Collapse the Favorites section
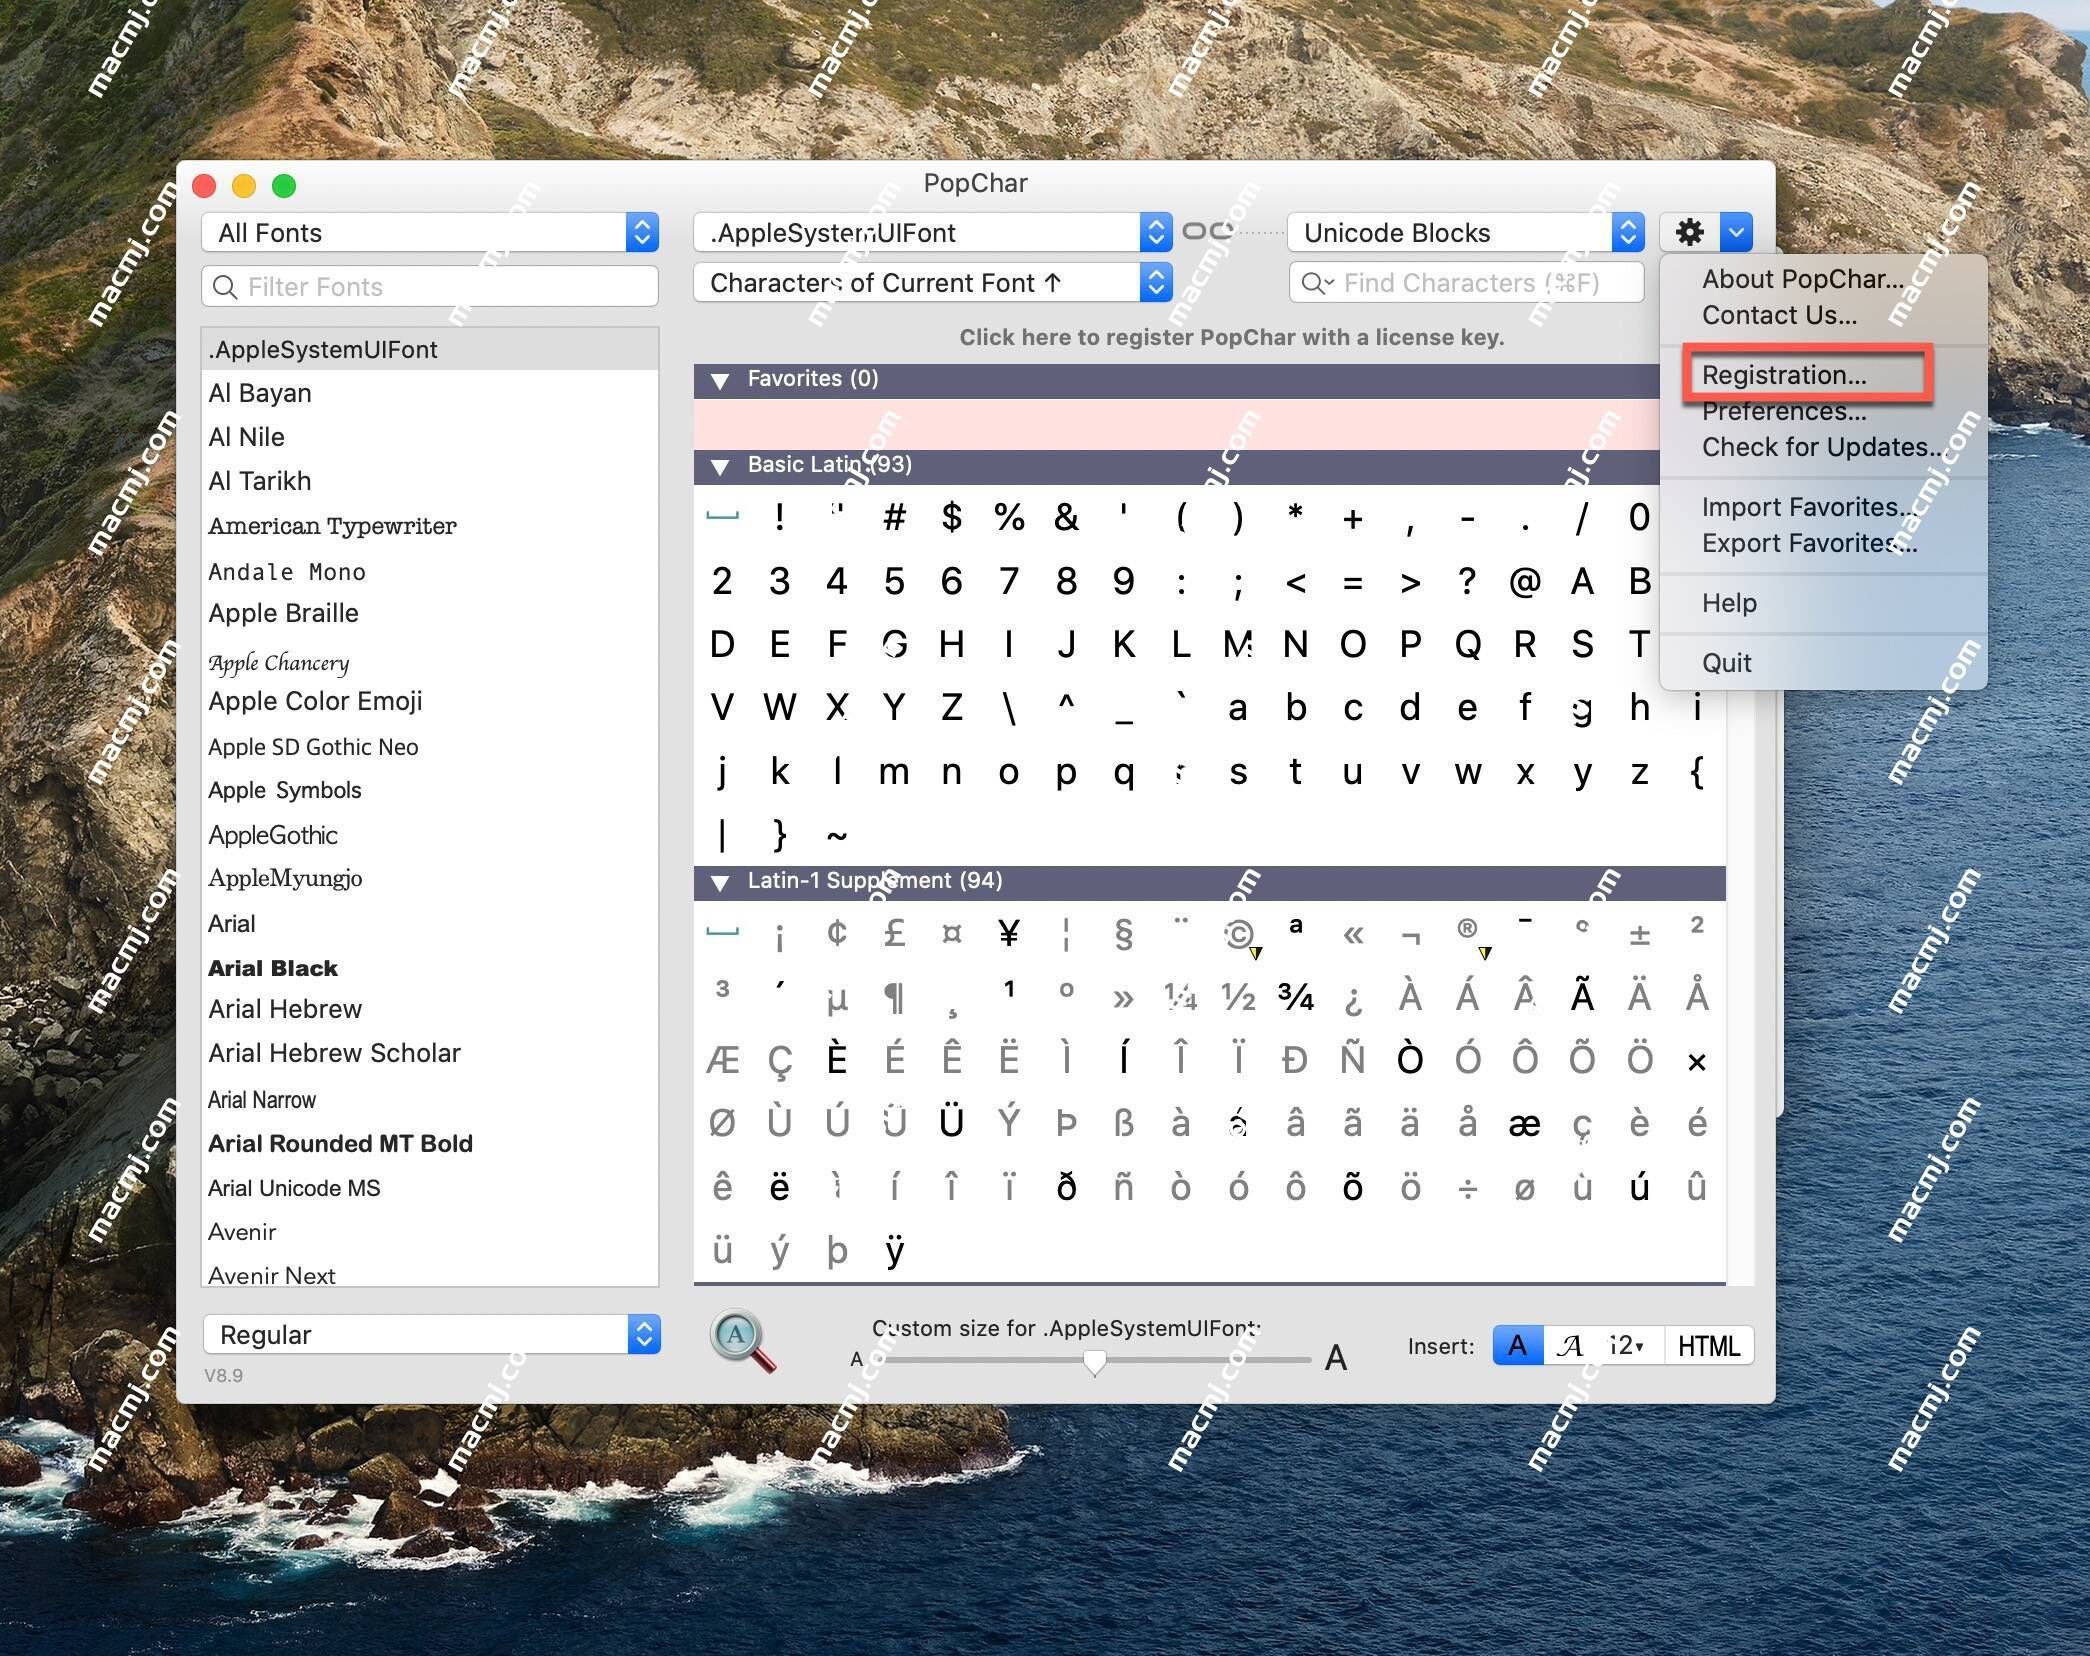Viewport: 2090px width, 1656px height. point(719,380)
